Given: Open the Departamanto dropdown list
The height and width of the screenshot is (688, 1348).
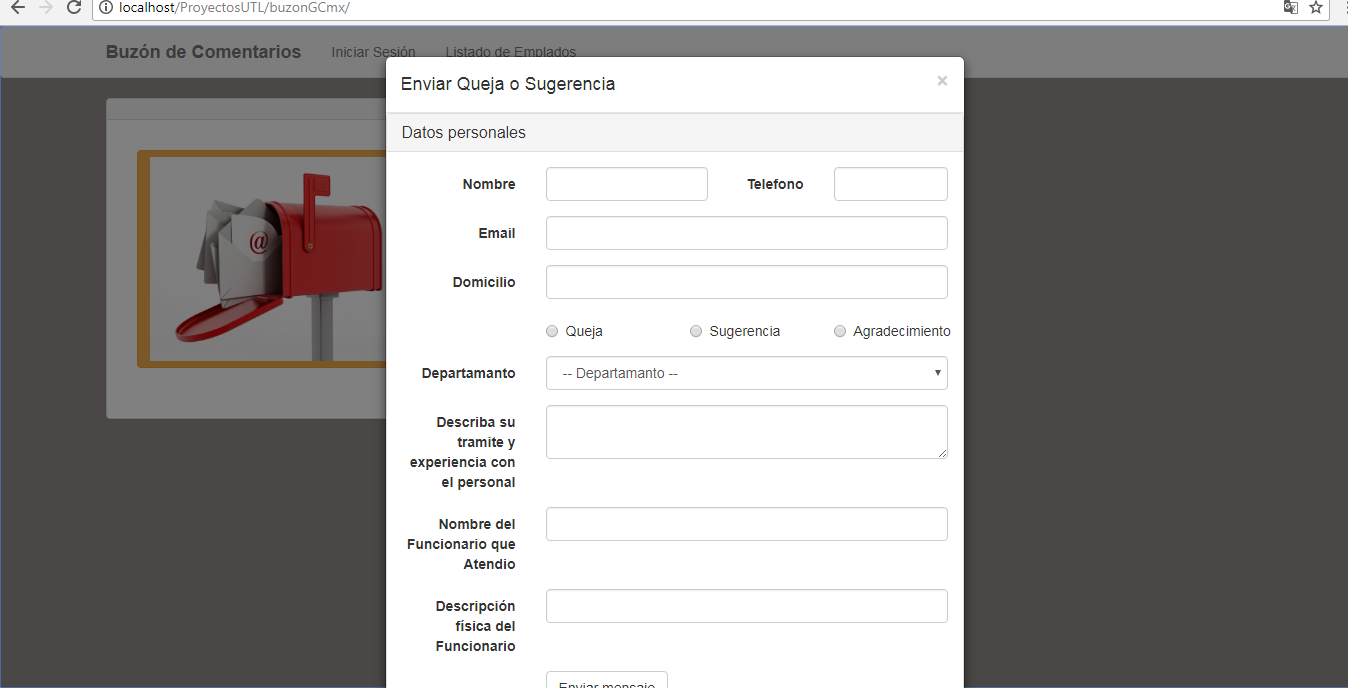Looking at the screenshot, I should [746, 373].
